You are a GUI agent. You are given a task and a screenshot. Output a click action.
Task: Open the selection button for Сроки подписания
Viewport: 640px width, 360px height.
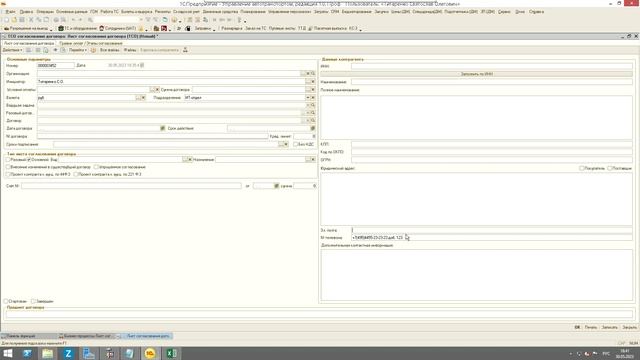[281, 144]
